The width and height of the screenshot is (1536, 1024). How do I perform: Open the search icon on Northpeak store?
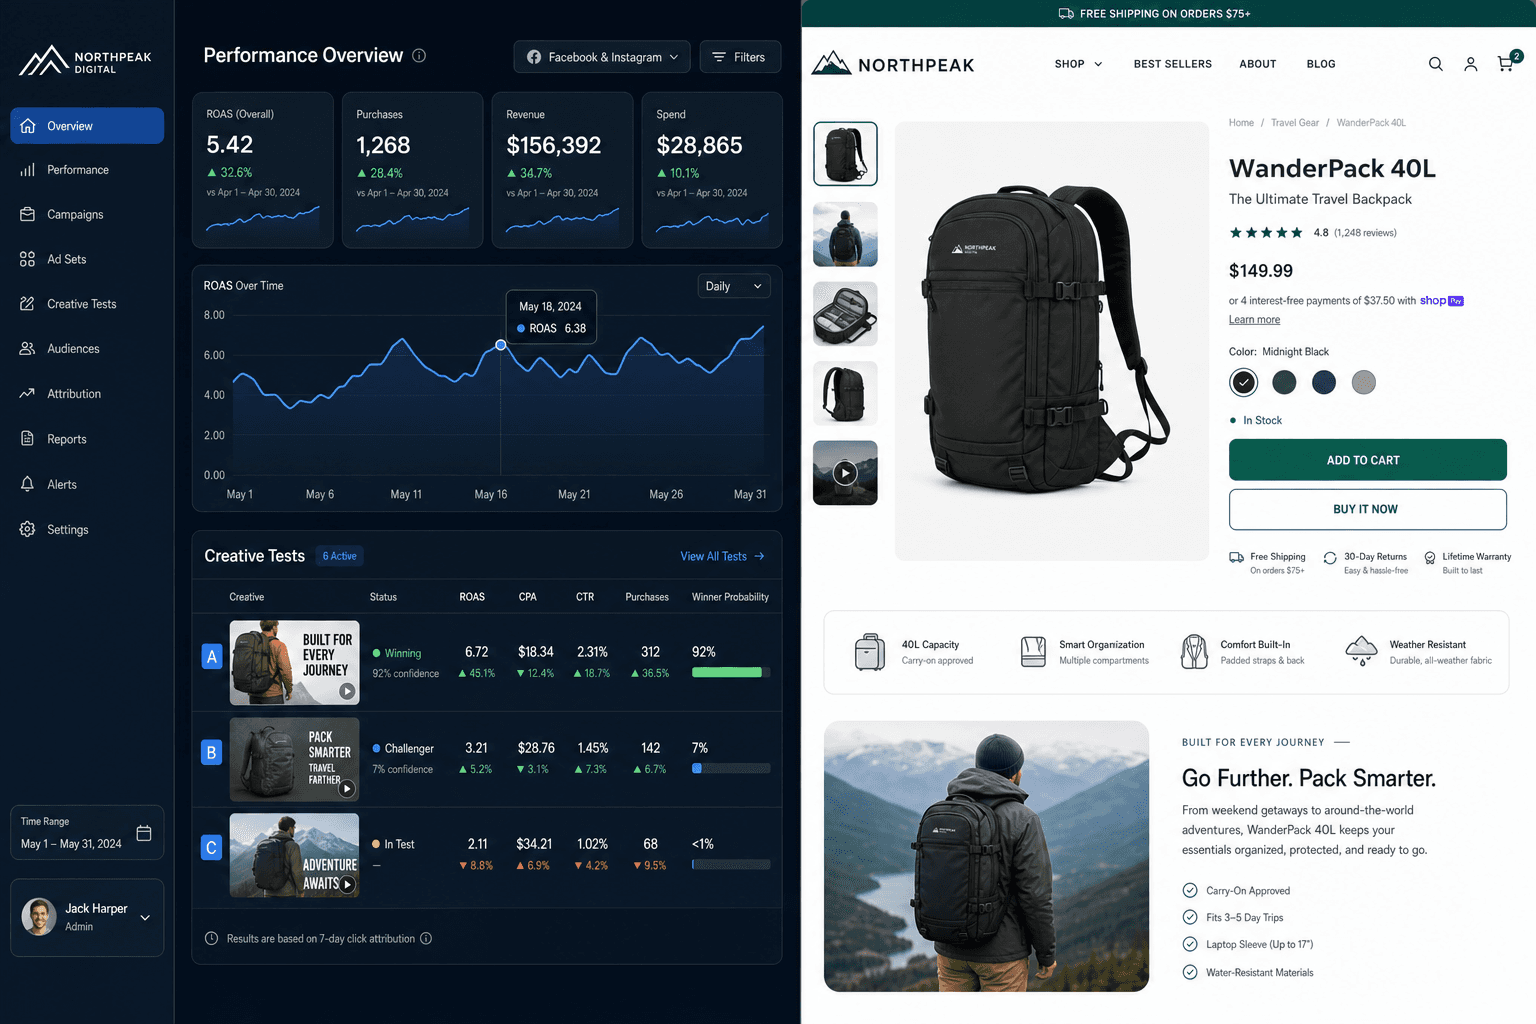tap(1435, 64)
